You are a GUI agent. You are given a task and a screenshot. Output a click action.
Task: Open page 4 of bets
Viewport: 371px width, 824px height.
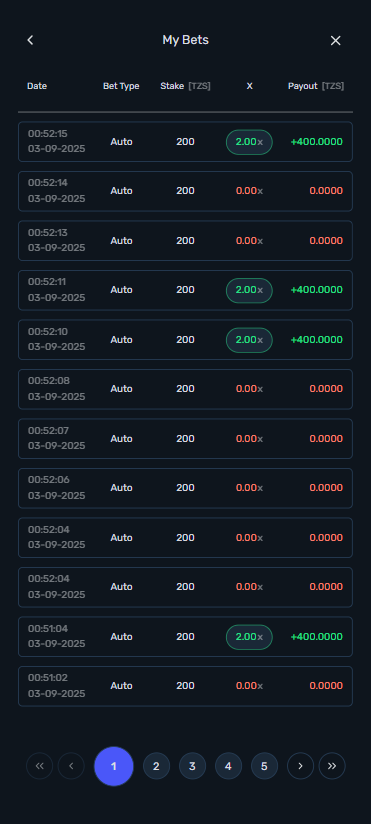228,766
